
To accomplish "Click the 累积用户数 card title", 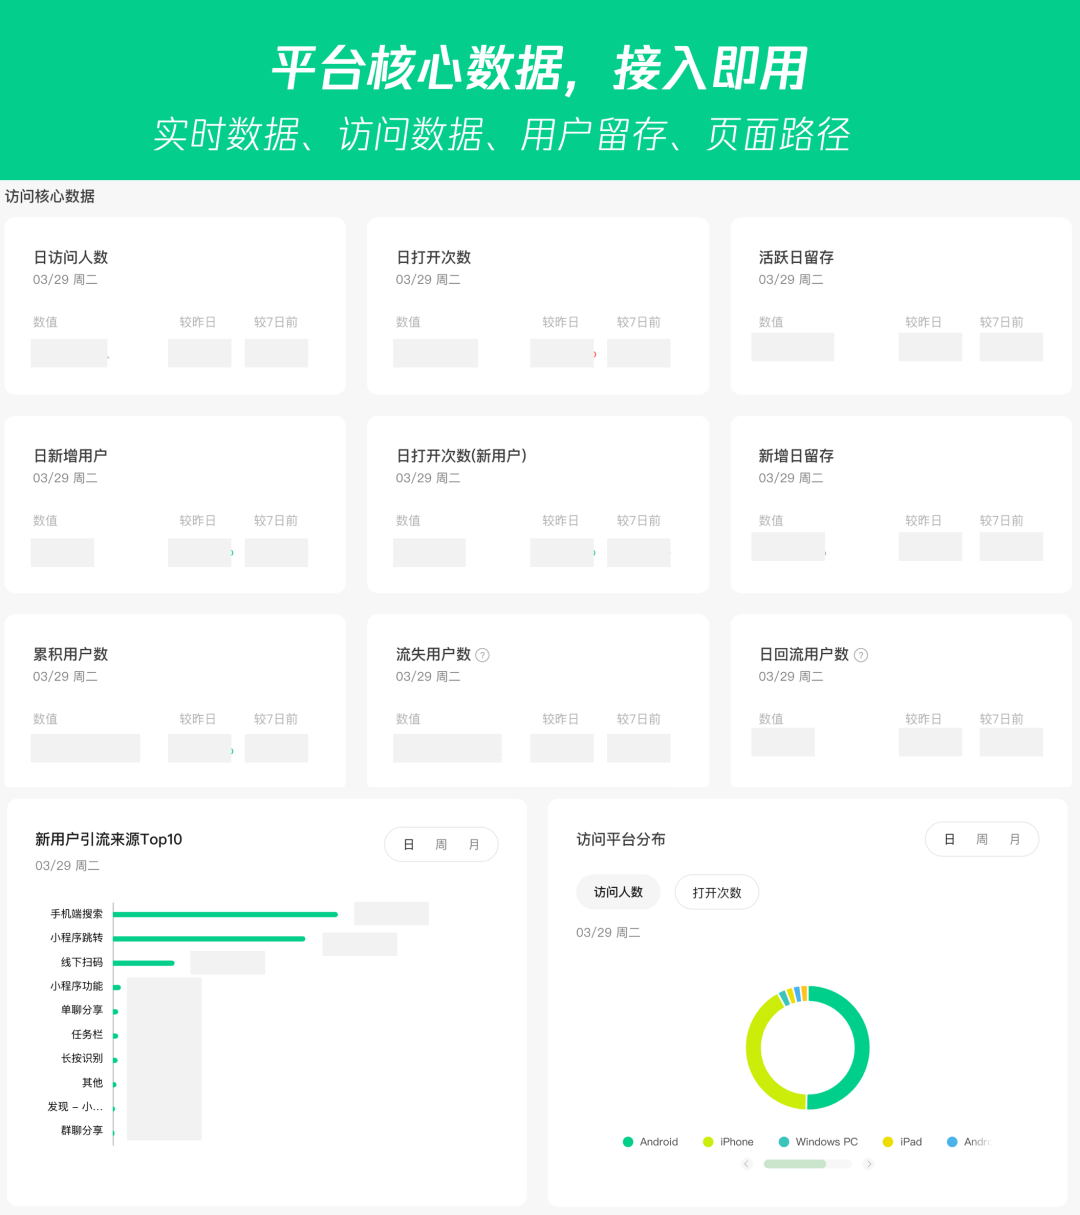I will click(x=71, y=654).
